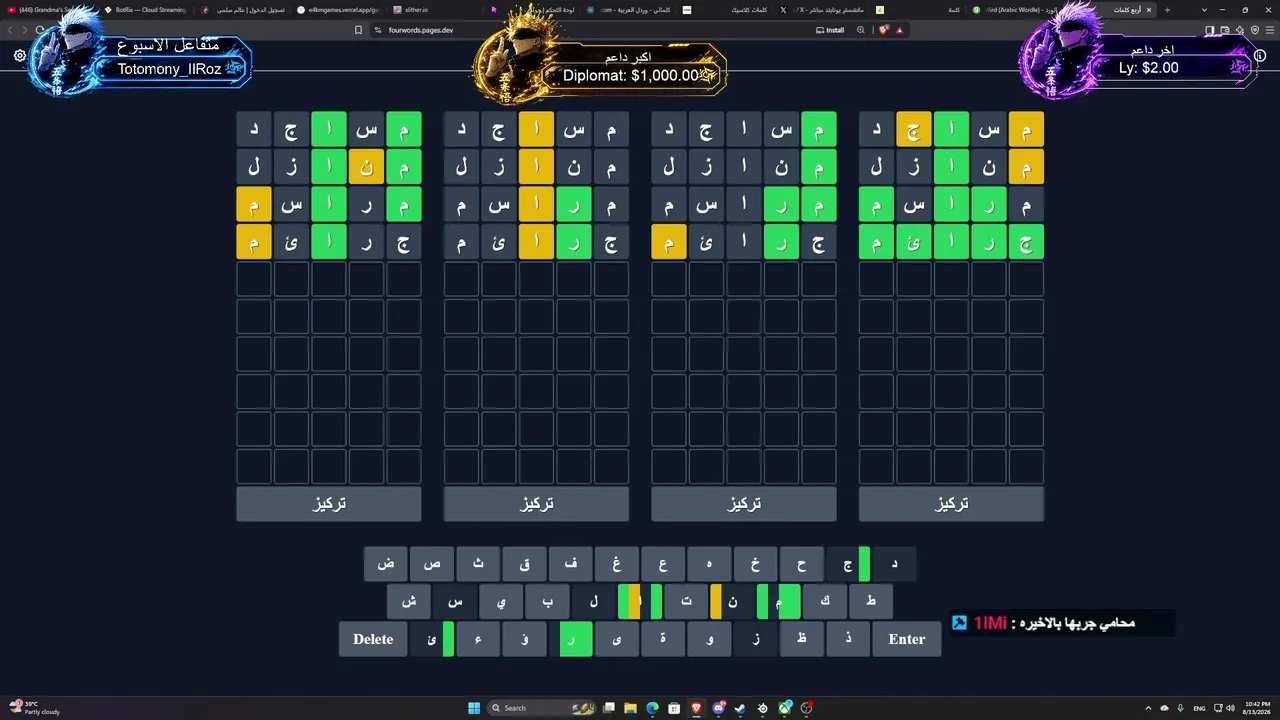Switch to the e4kmgames.vercel.app tab
Screen dimensions: 1280x720
point(340,9)
